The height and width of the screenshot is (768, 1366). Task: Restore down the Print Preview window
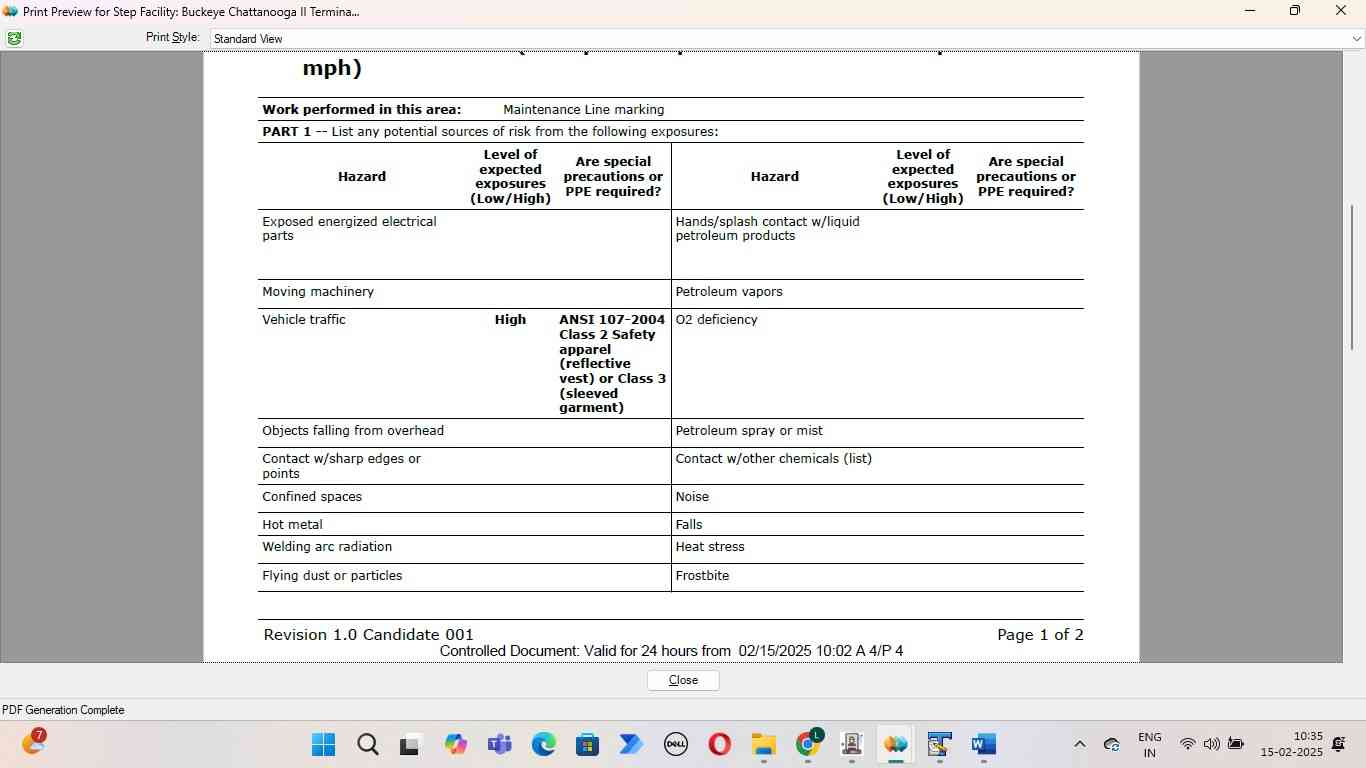click(1295, 11)
